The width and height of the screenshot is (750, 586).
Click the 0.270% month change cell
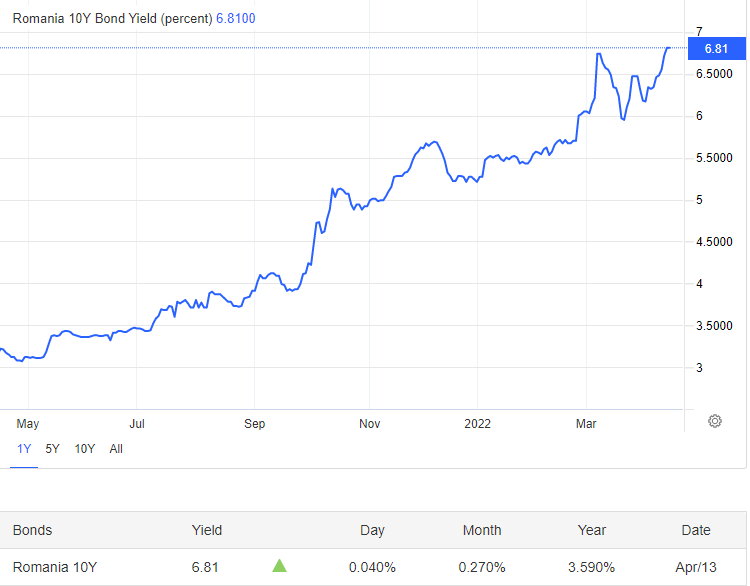(x=482, y=567)
